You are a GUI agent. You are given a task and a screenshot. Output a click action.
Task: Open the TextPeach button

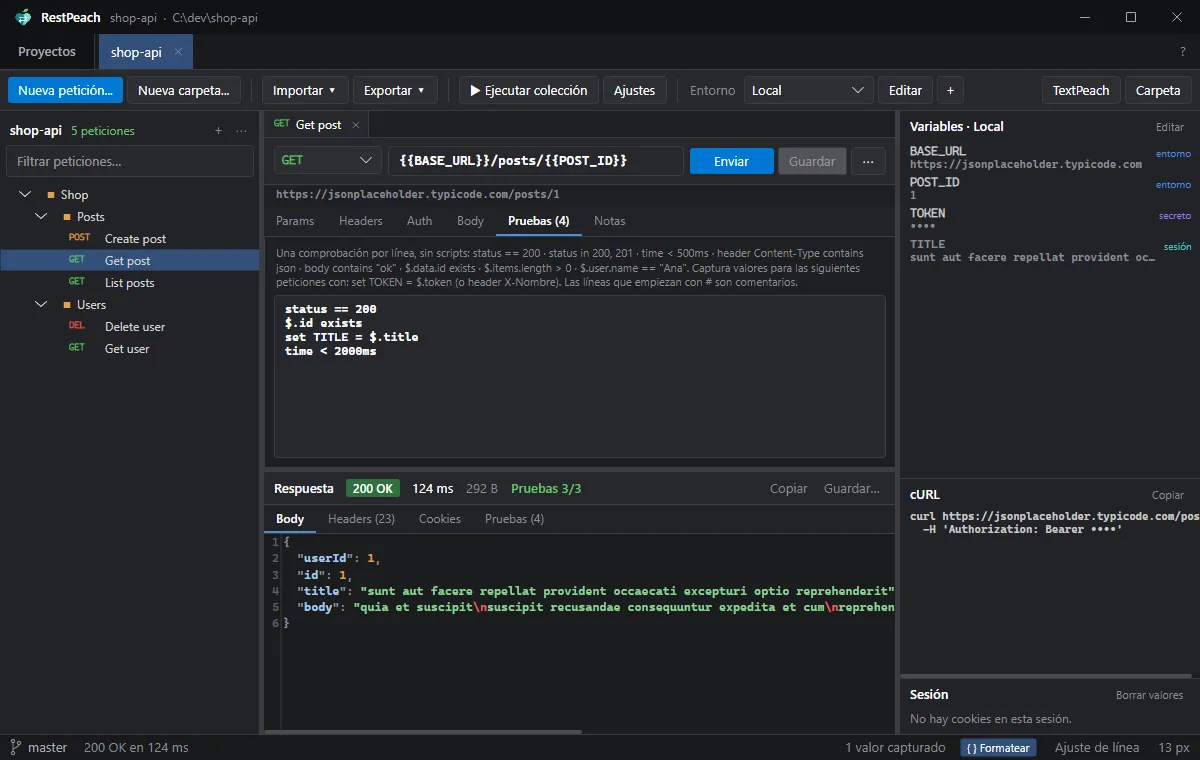(1081, 90)
